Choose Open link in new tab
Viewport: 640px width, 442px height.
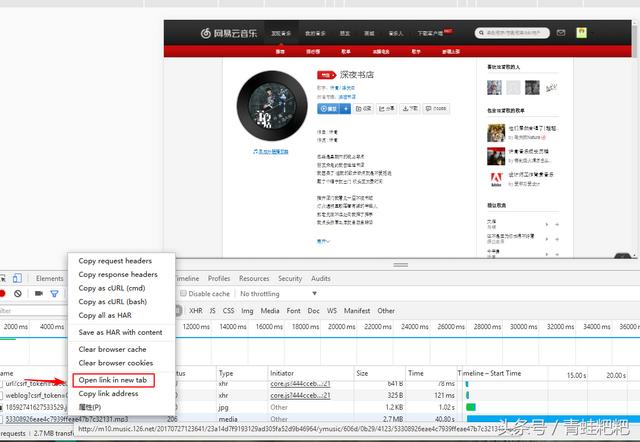point(113,380)
